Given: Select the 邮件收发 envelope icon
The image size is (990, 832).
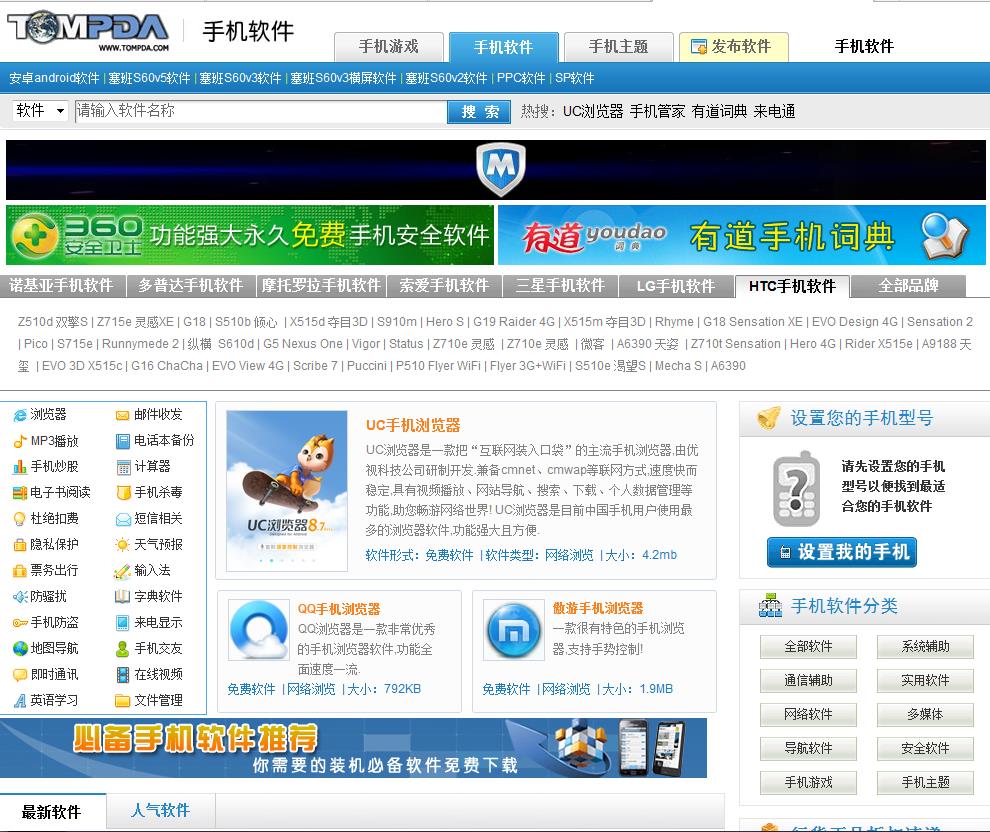Looking at the screenshot, I should point(122,415).
